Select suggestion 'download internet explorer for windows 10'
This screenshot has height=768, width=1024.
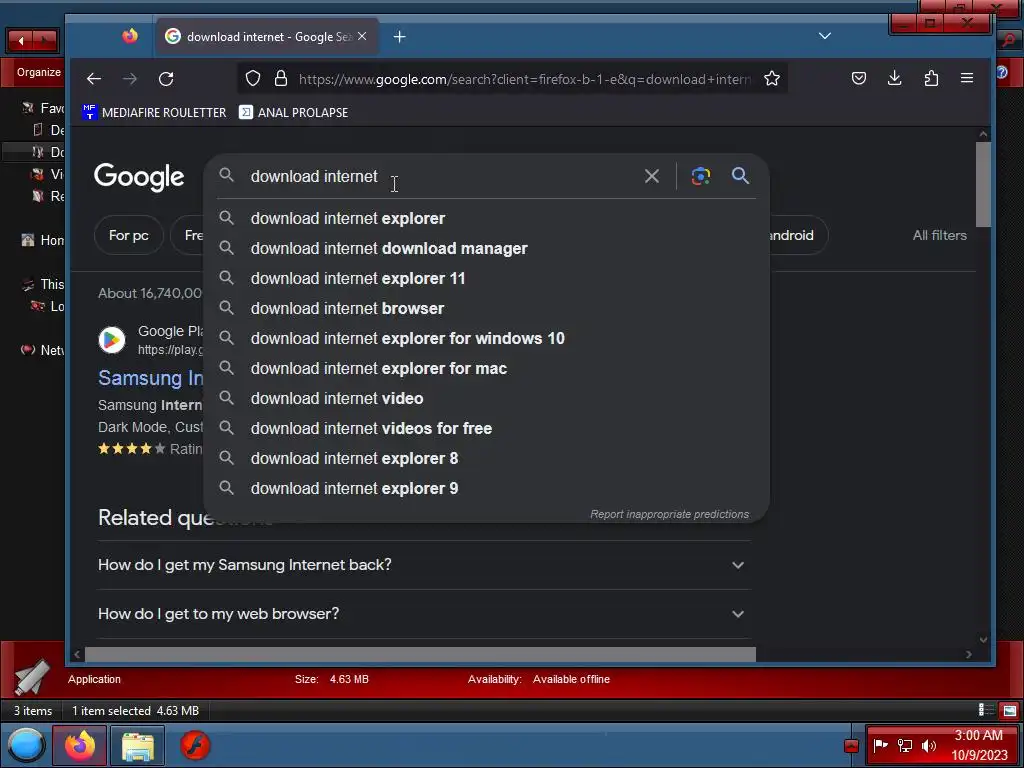(x=487, y=338)
